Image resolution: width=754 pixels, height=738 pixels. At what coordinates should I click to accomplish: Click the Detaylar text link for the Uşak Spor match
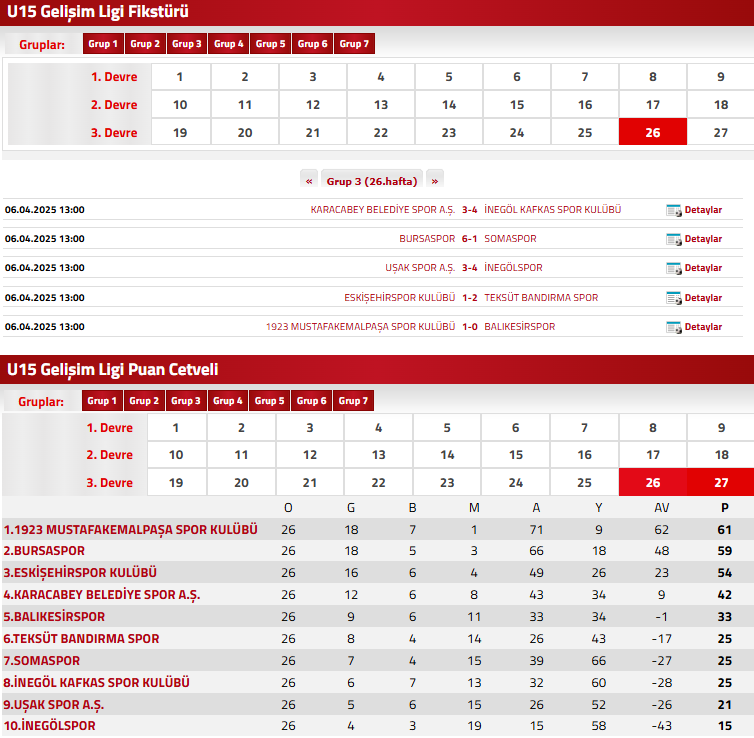coord(702,268)
